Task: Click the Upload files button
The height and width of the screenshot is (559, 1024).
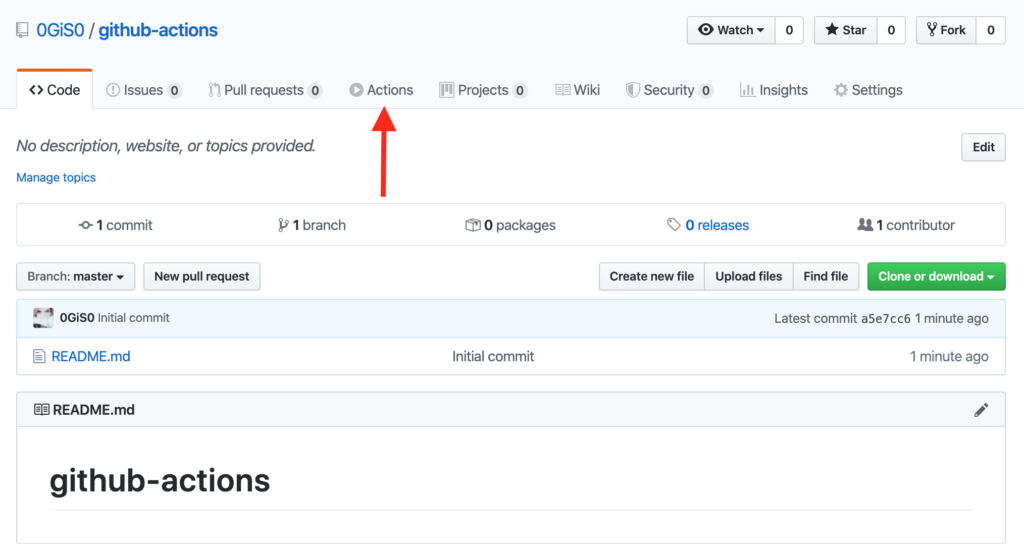Action: coord(748,276)
